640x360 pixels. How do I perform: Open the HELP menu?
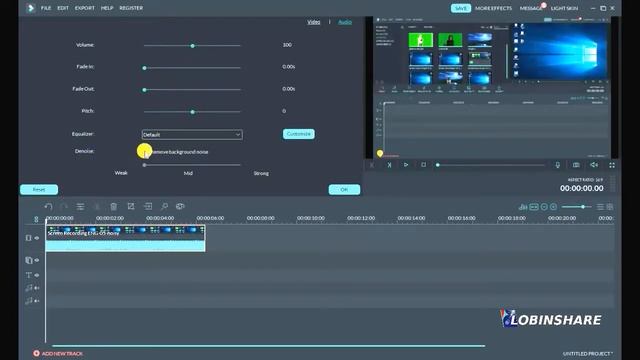tap(107, 8)
